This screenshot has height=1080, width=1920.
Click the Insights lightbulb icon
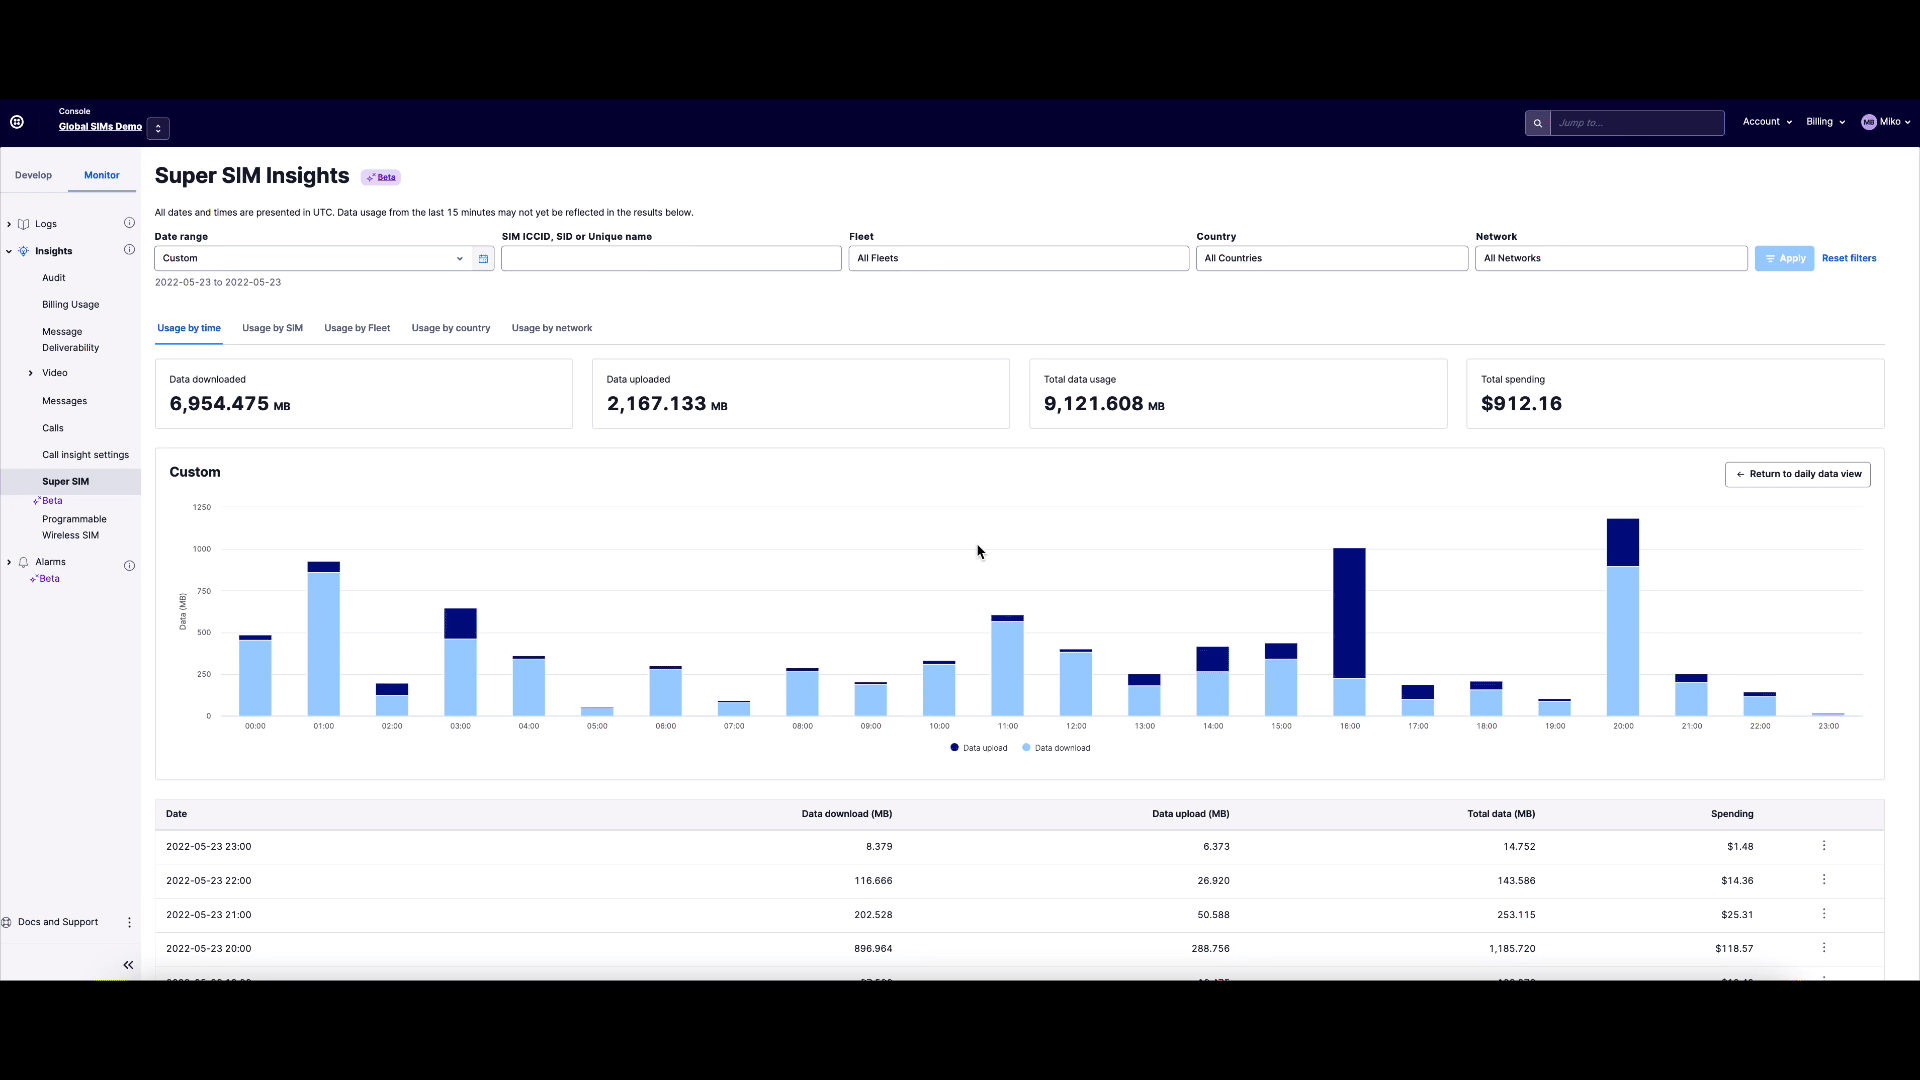24,251
